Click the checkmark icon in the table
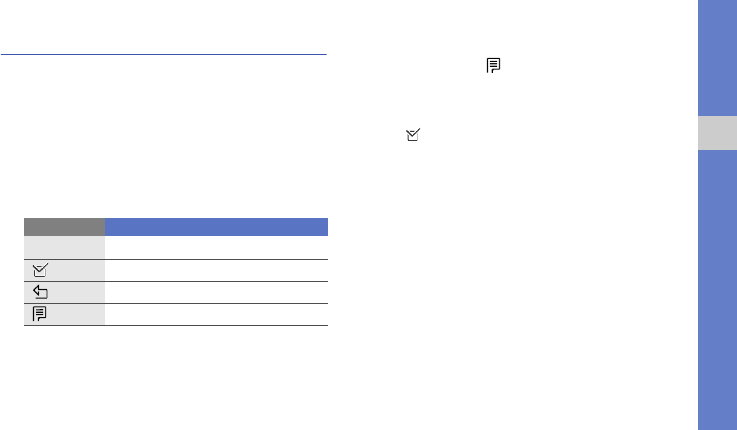 pos(40,270)
